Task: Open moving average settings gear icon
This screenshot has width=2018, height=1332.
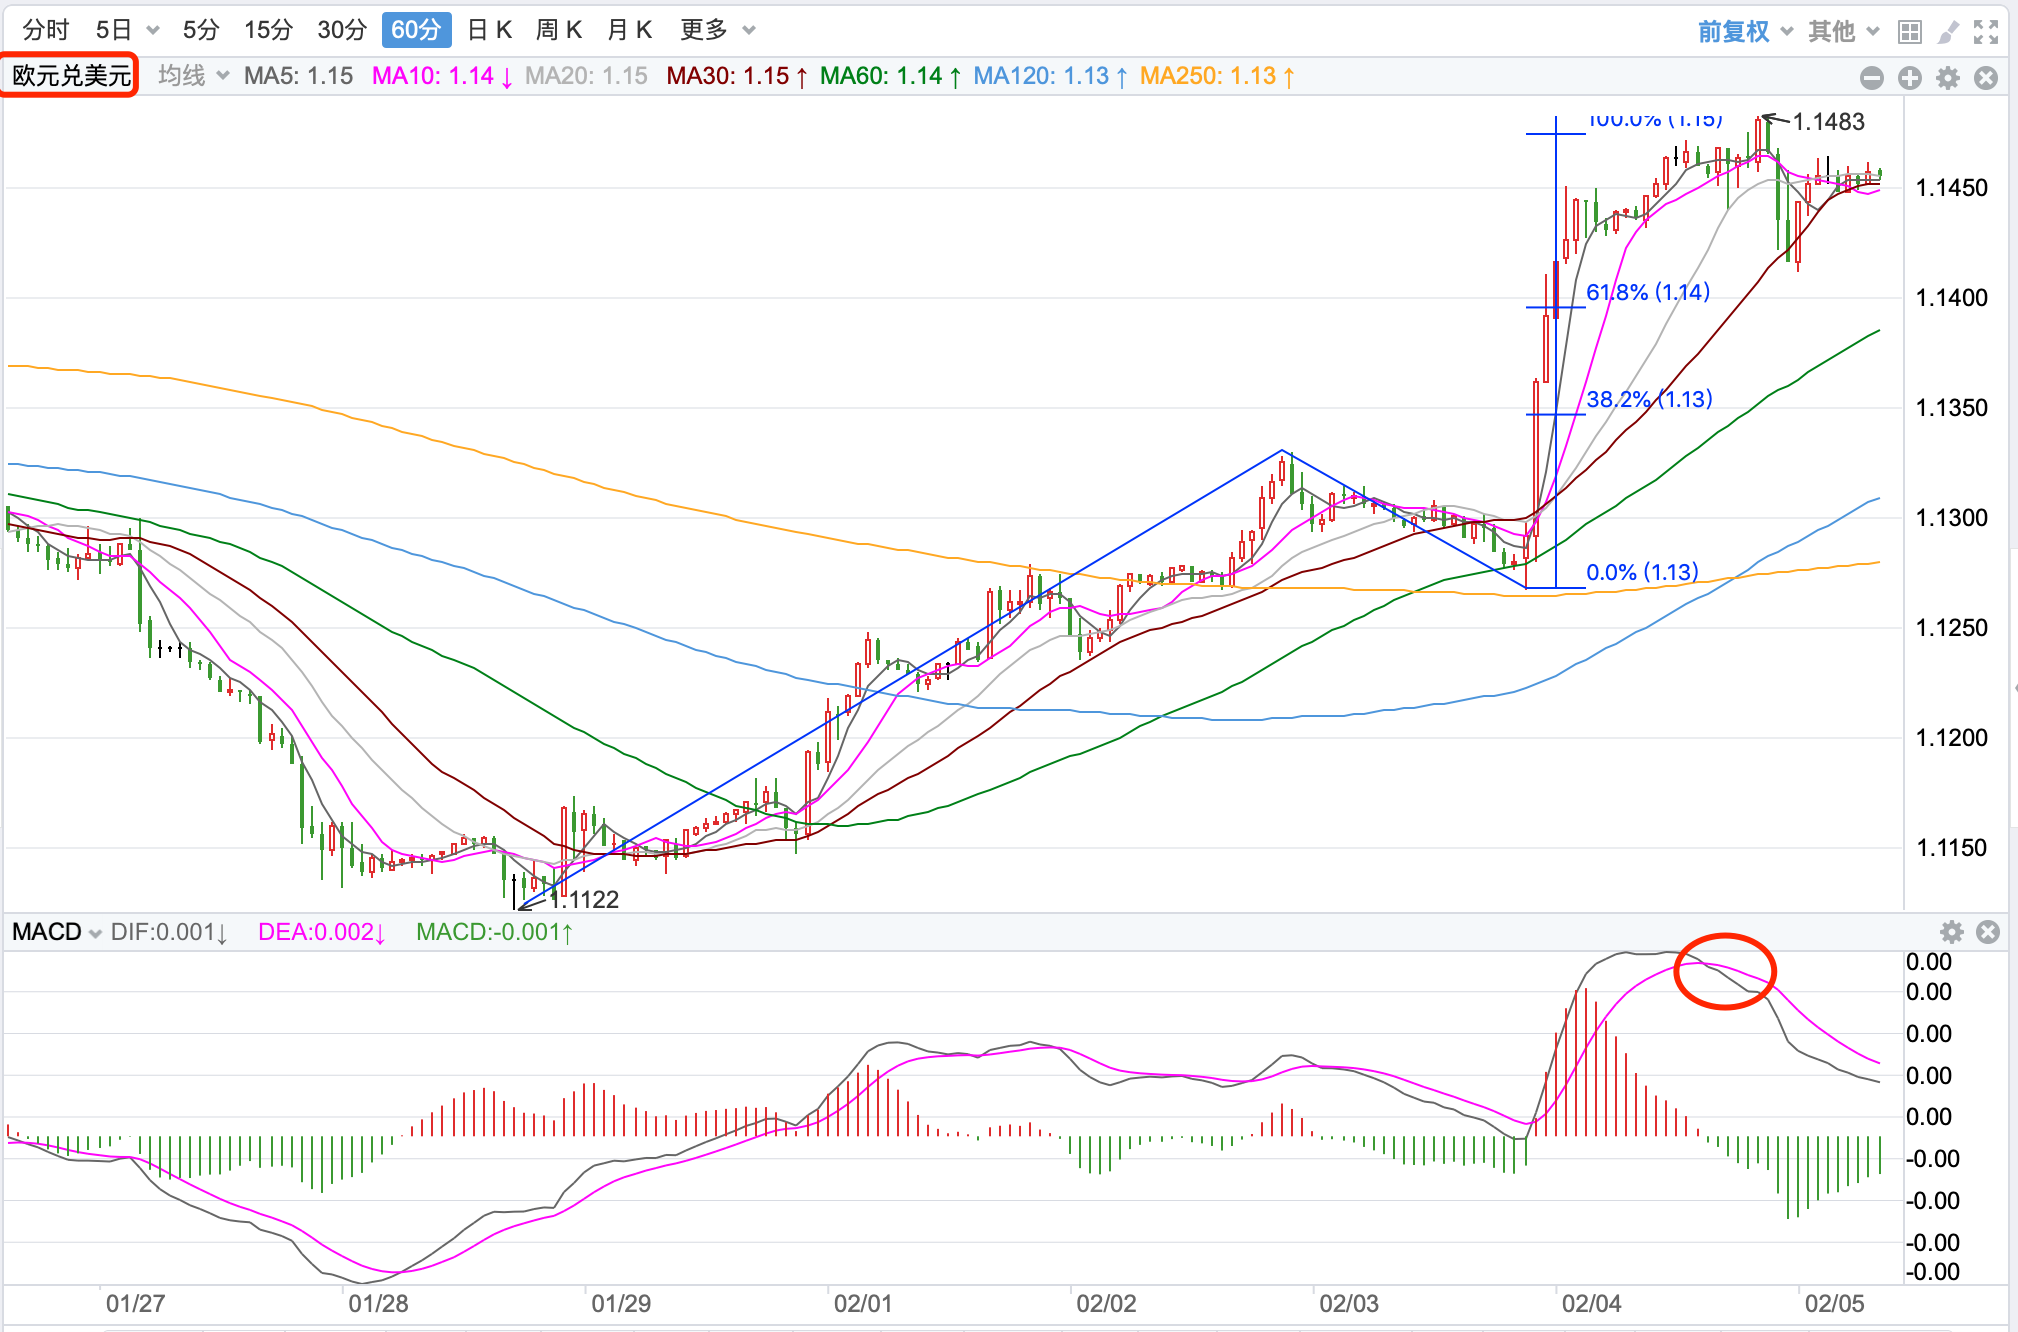Action: pos(1948,78)
